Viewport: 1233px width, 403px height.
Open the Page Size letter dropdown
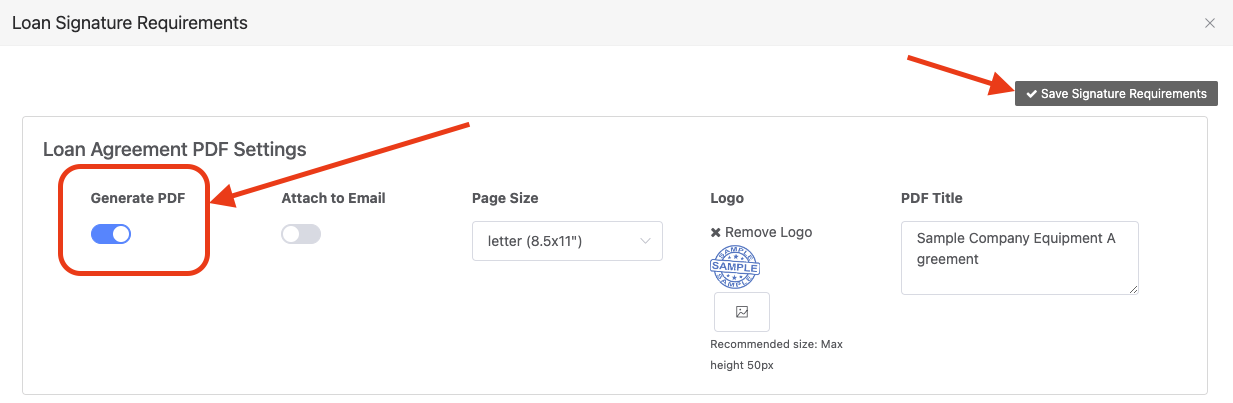click(567, 241)
